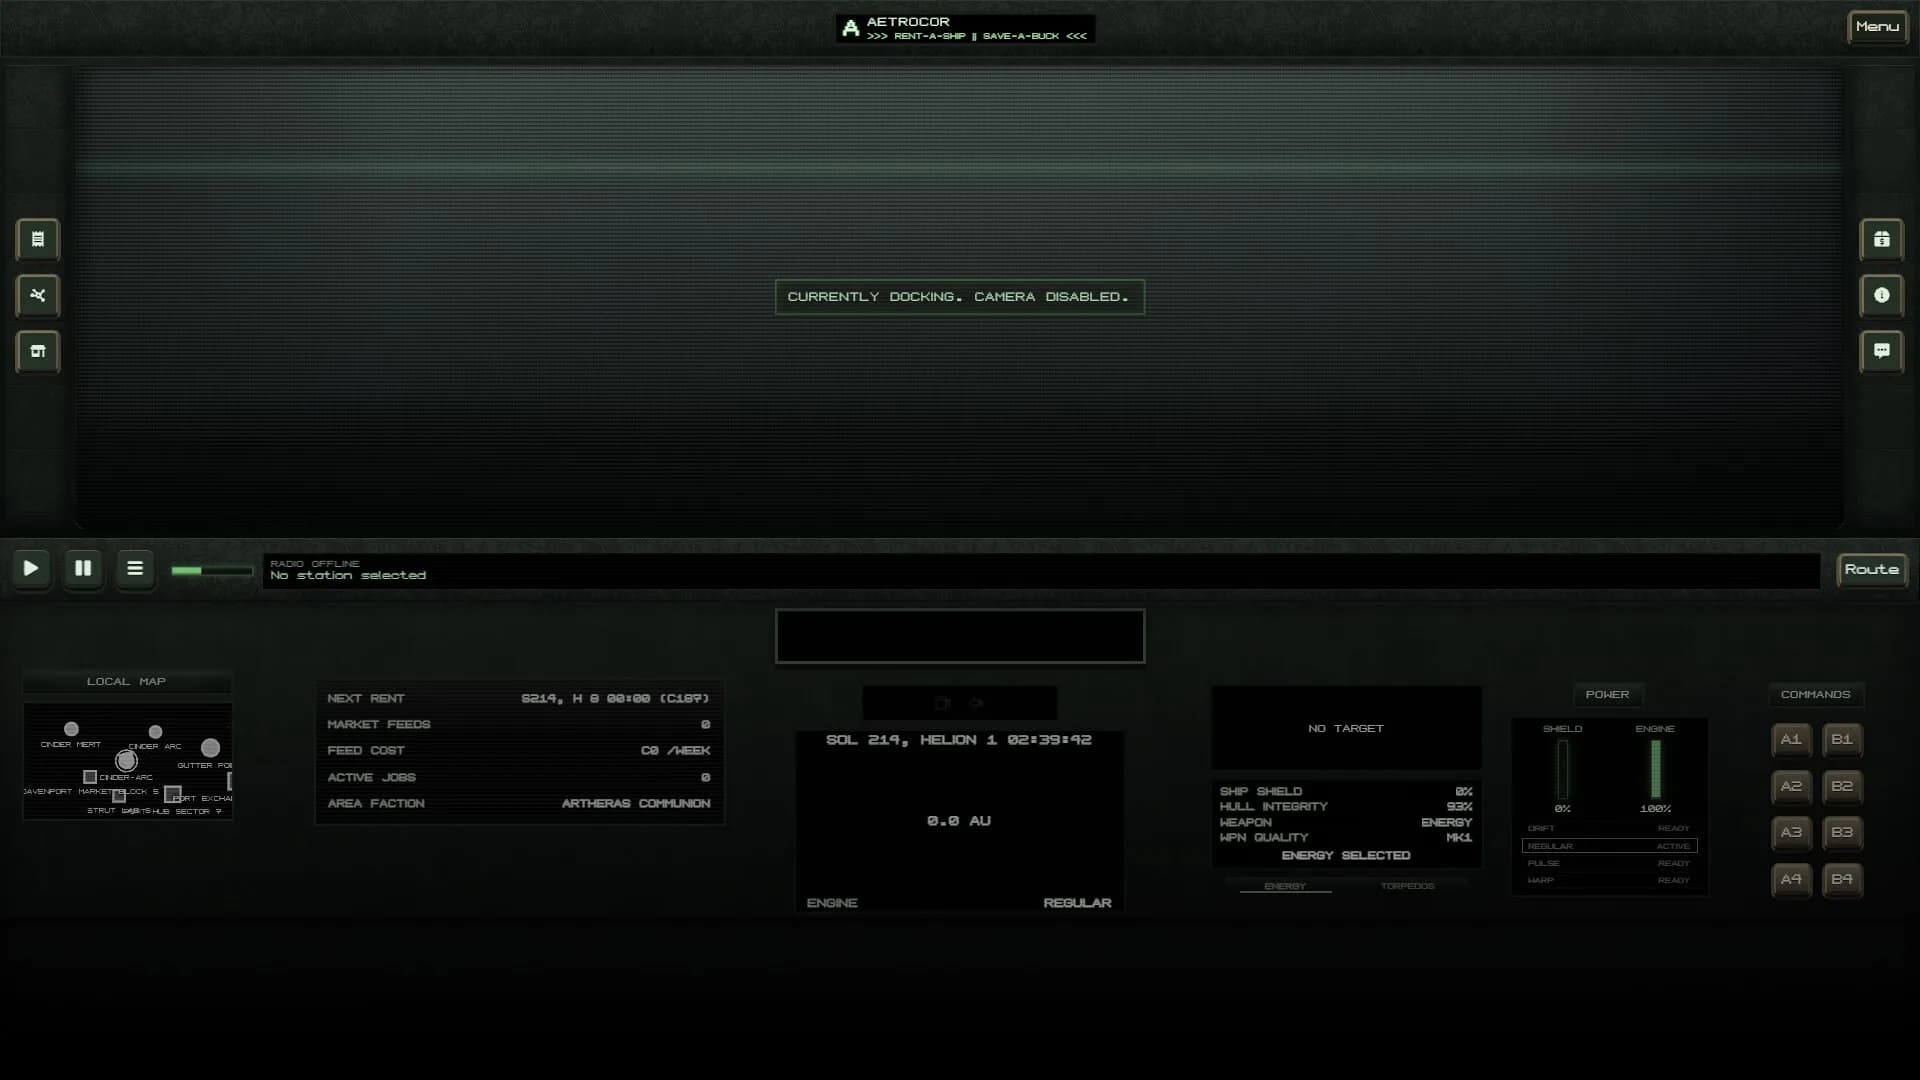This screenshot has height=1080, width=1920.
Task: Click the 'C0 /WEEK' feed cost value
Action: coord(676,751)
